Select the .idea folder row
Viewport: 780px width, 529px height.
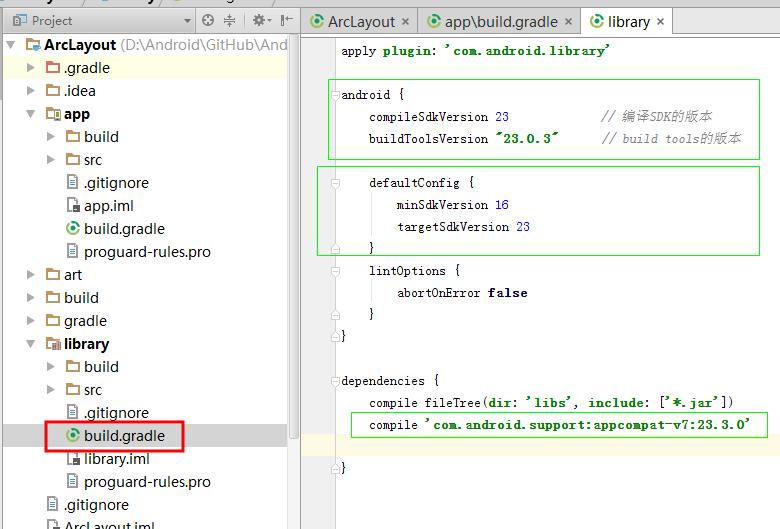pos(145,91)
